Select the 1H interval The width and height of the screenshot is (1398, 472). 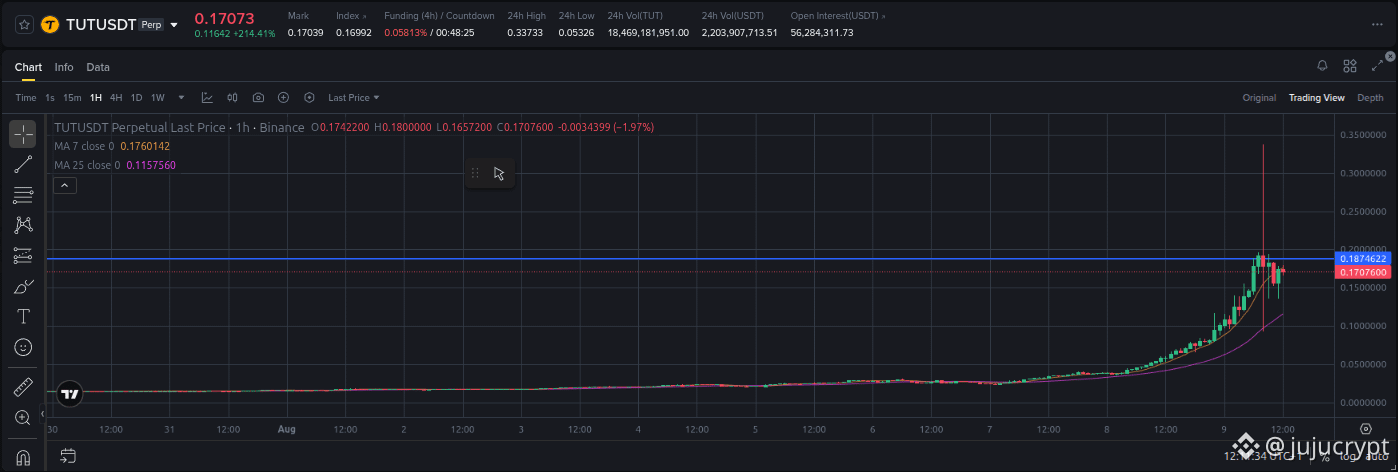coord(96,97)
